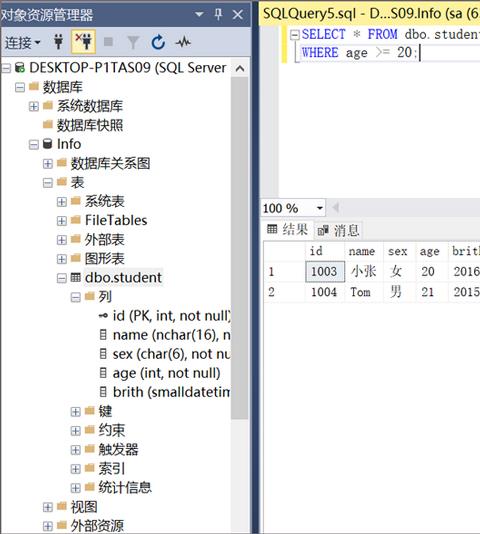
Task: Open the 100 % zoom dropdown
Action: point(320,208)
